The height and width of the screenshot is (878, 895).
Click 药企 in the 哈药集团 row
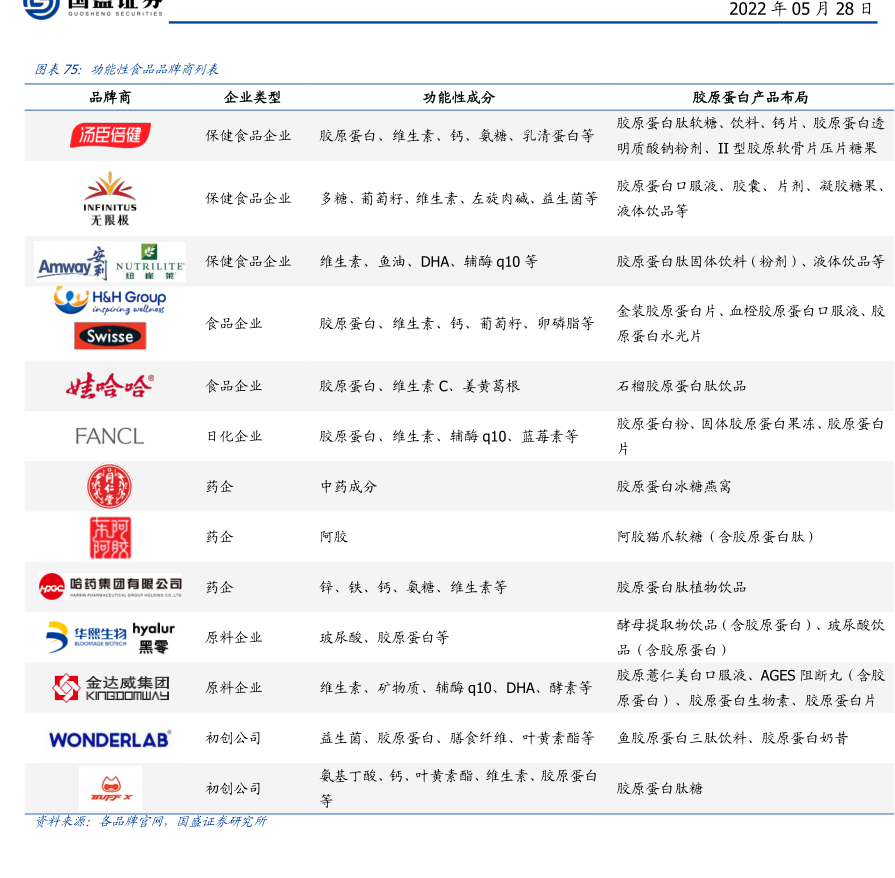[220, 587]
